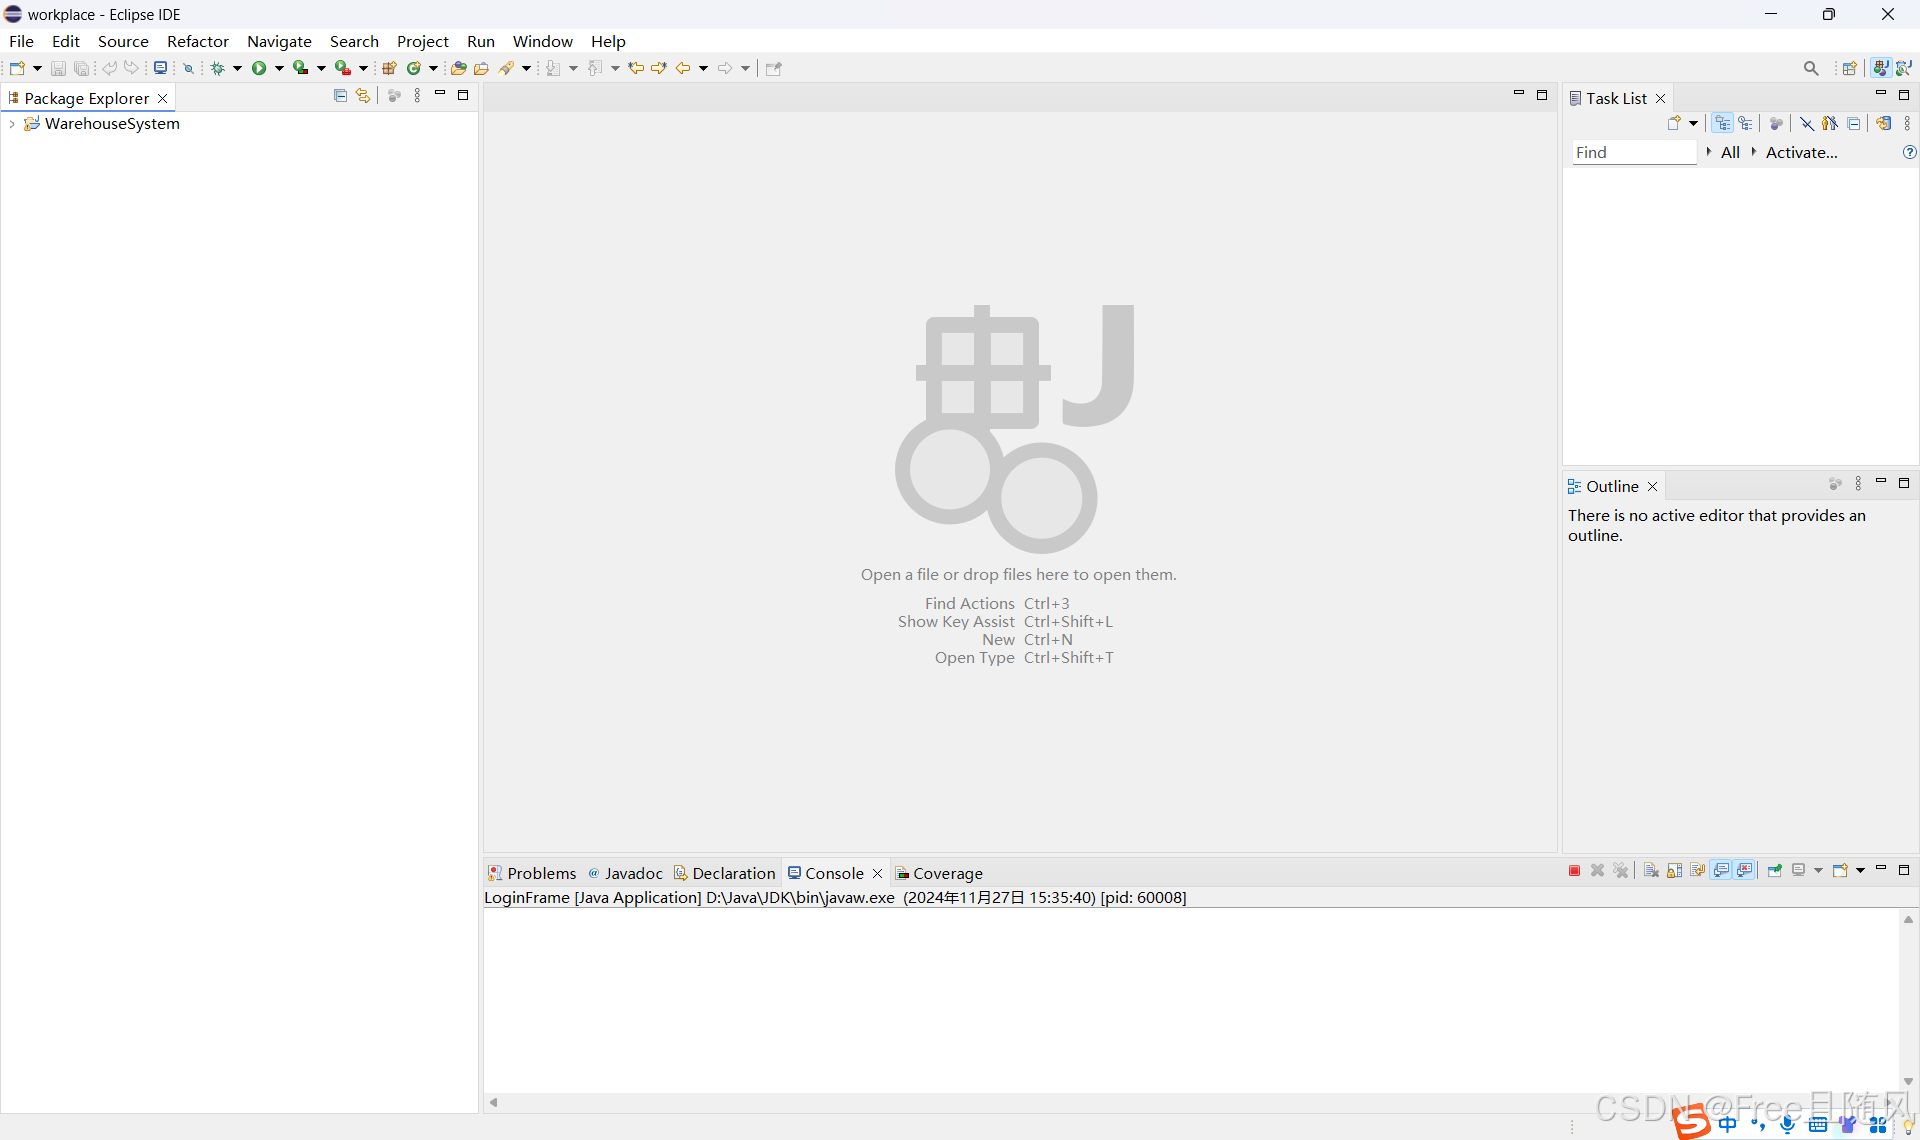
Task: Close the Outline view tab
Action: [x=1653, y=486]
